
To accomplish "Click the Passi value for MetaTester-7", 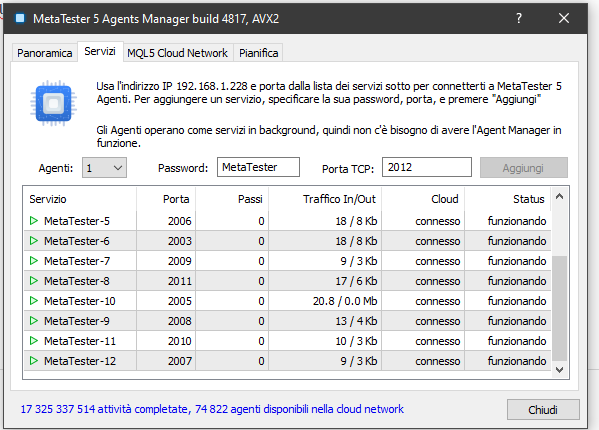I will coord(261,261).
